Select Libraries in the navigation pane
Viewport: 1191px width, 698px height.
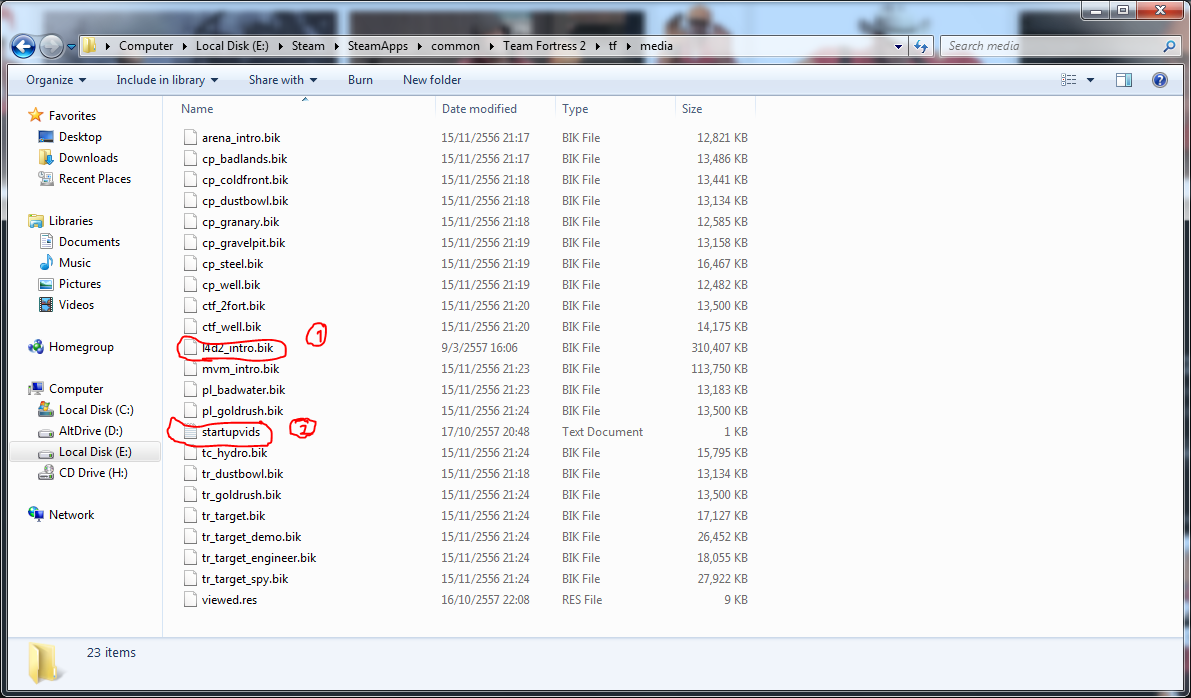click(x=71, y=220)
